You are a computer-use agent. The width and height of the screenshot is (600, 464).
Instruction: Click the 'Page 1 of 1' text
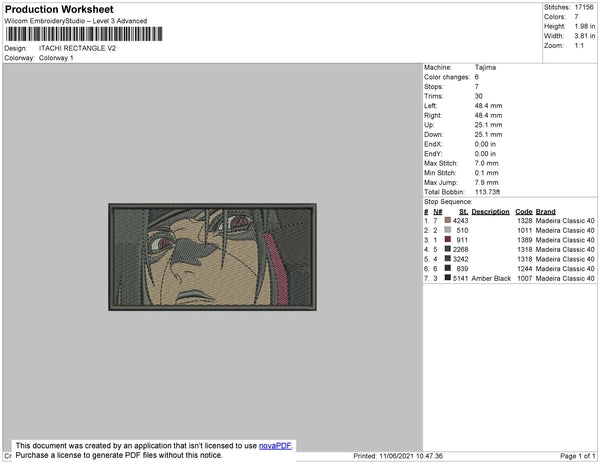click(x=578, y=456)
